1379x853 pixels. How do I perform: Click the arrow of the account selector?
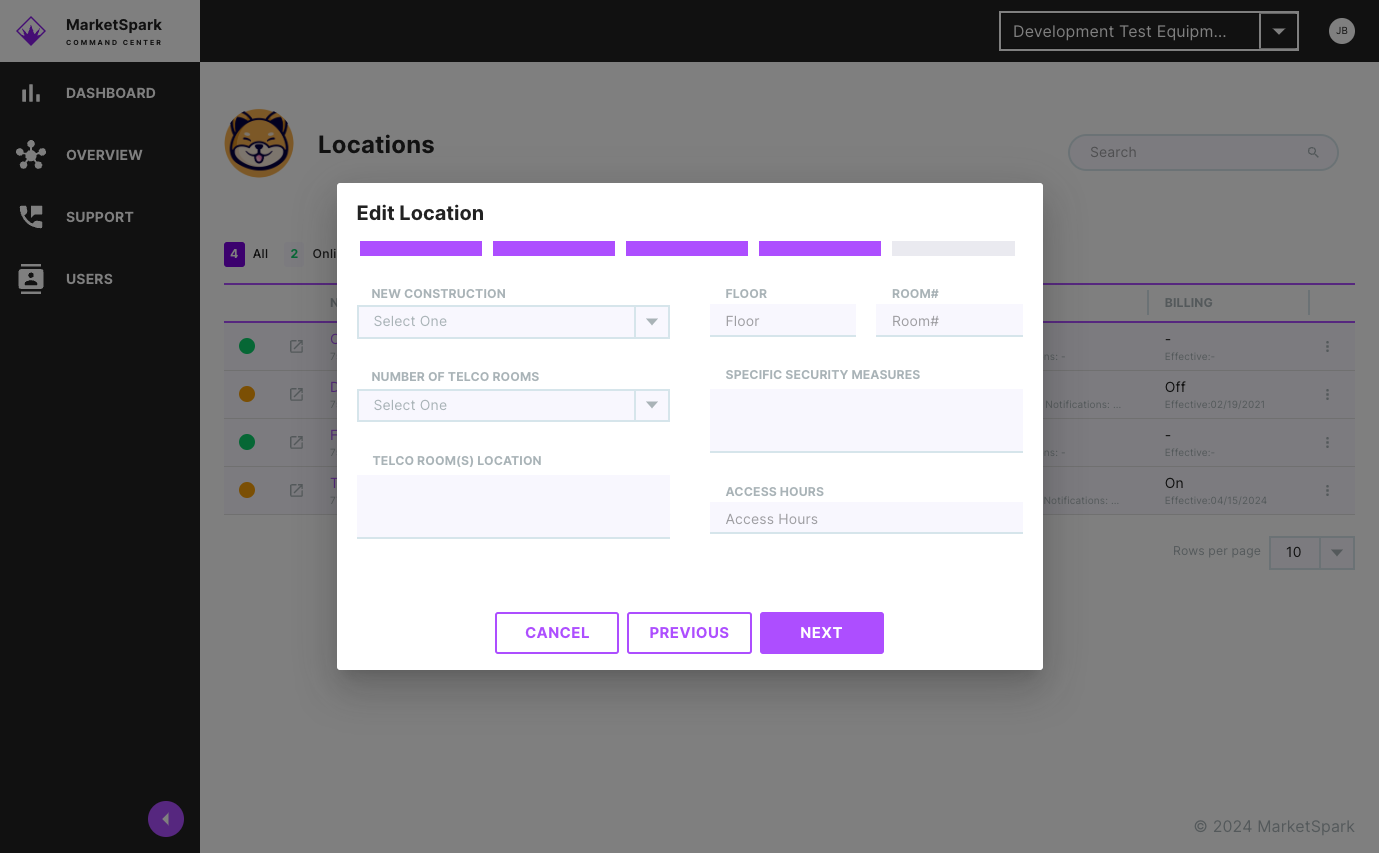[1278, 31]
